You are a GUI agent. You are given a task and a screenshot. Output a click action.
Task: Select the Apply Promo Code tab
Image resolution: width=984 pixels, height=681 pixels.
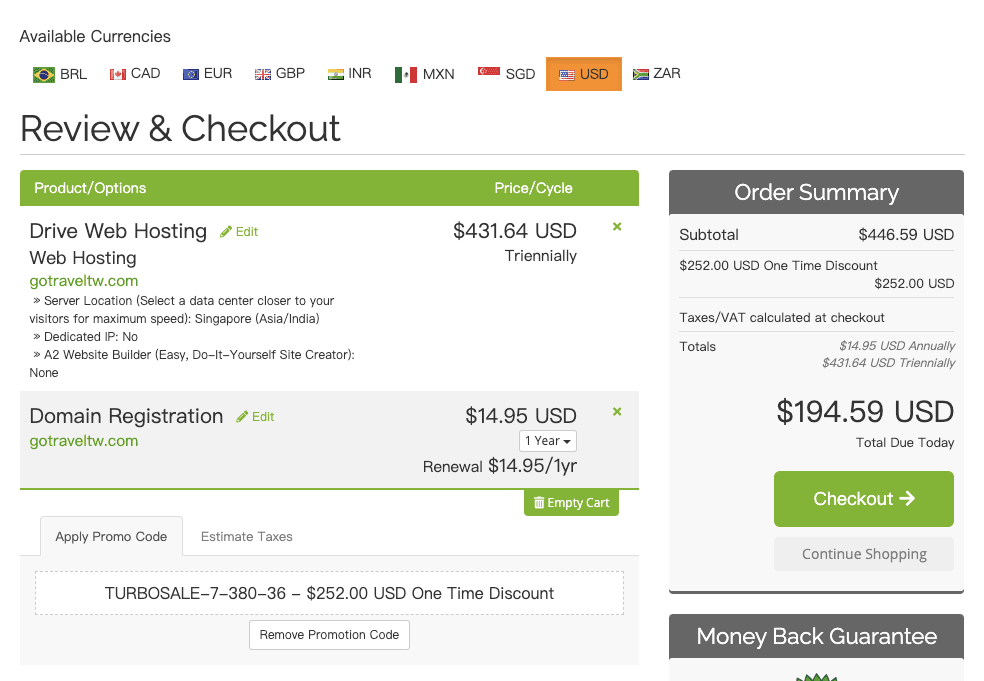pos(111,537)
